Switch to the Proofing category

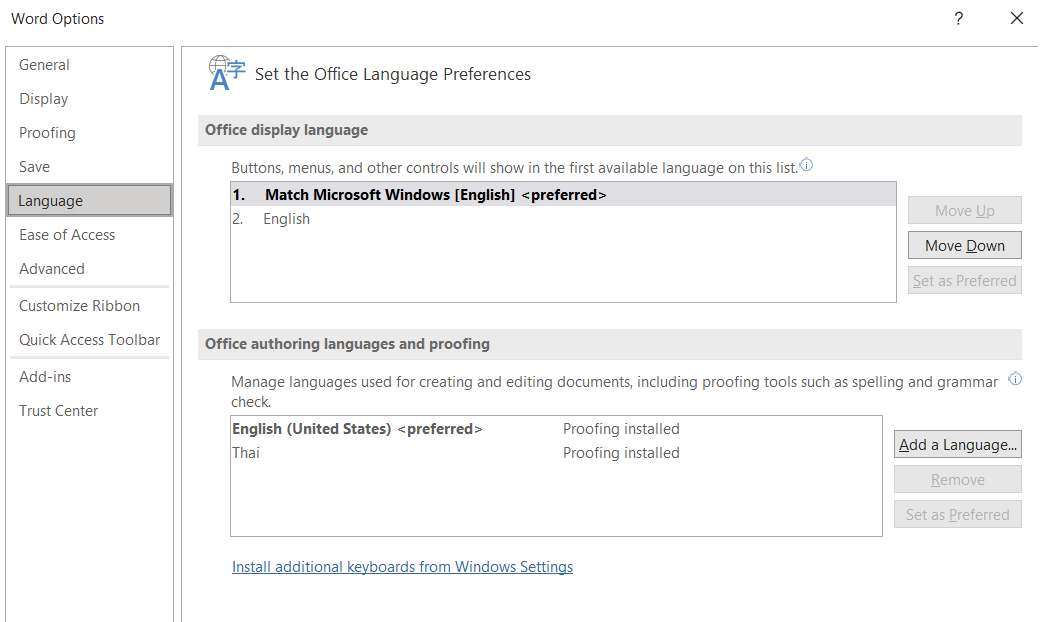89,133
